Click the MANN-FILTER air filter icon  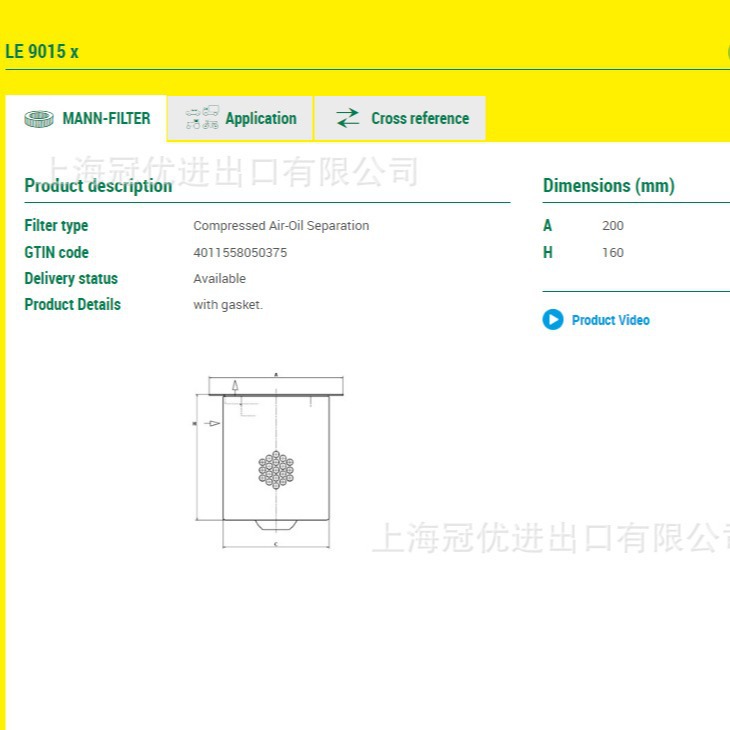pyautogui.click(x=39, y=119)
